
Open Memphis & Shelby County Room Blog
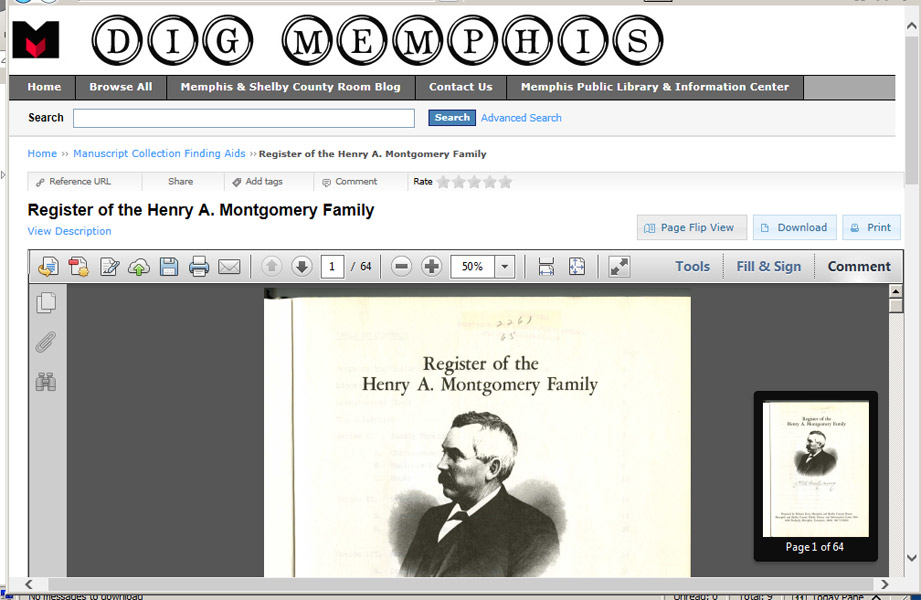point(290,87)
